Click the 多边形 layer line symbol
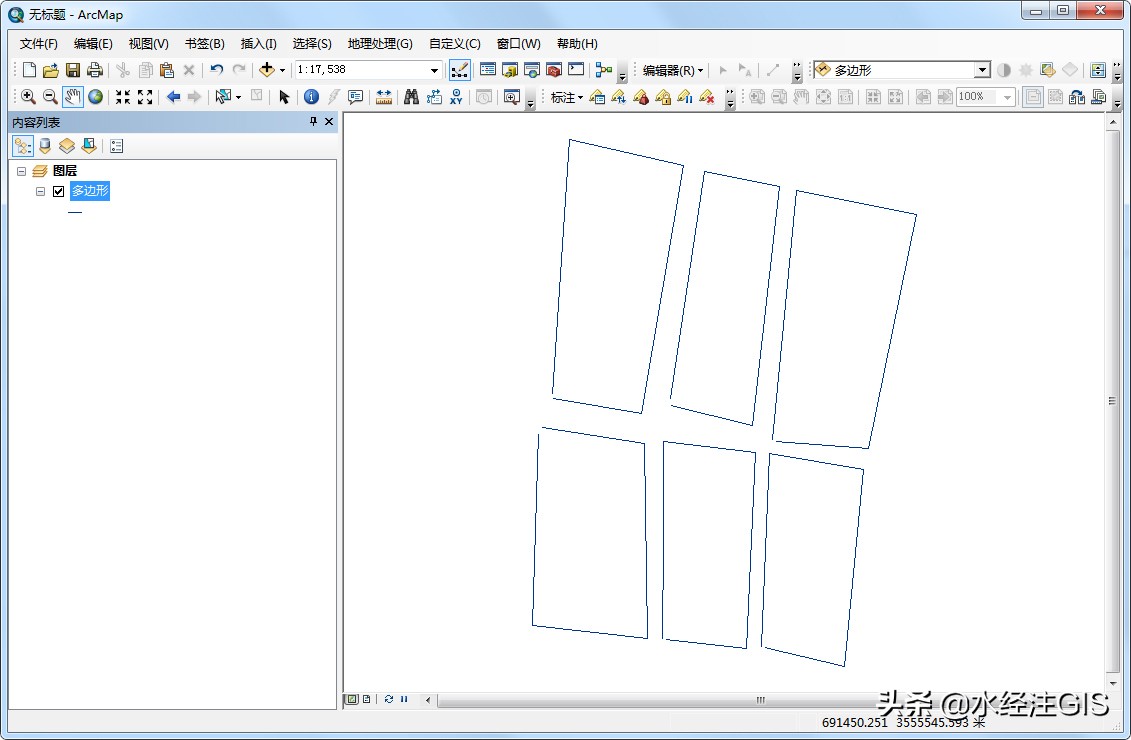This screenshot has width=1131, height=740. 75,212
